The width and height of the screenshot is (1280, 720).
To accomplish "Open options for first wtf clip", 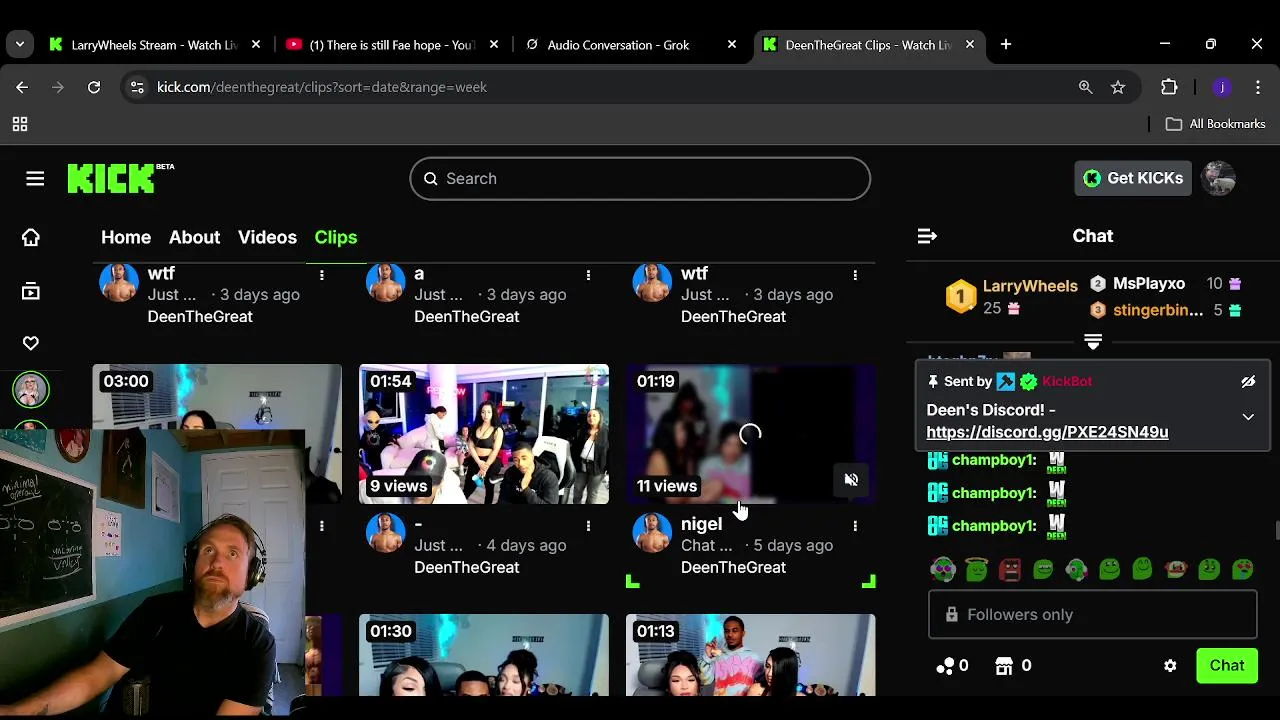I will [321, 274].
